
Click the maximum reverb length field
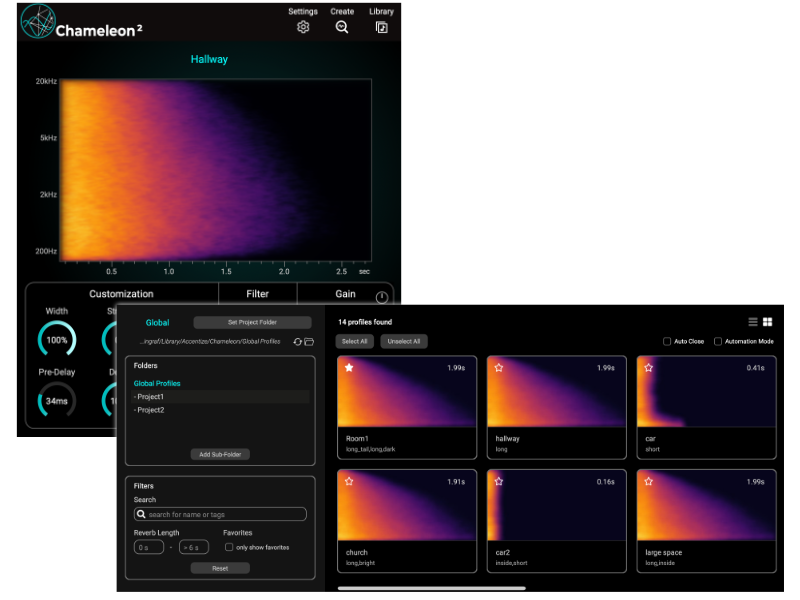pyautogui.click(x=194, y=547)
